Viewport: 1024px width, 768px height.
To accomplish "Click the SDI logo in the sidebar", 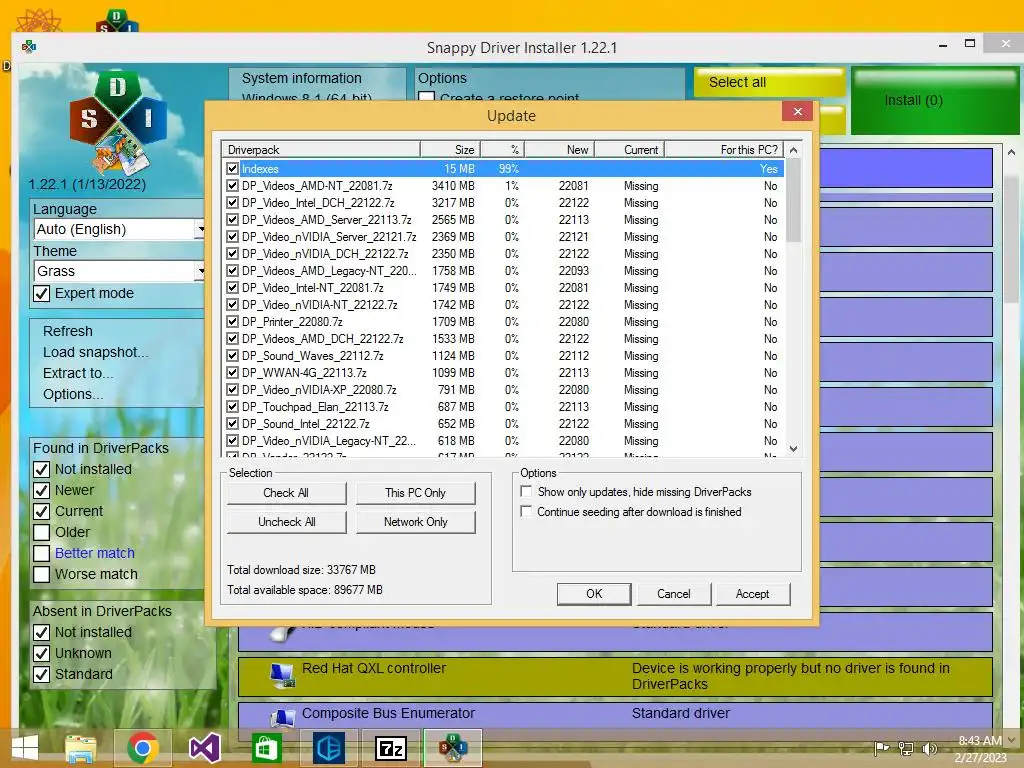I will click(118, 121).
